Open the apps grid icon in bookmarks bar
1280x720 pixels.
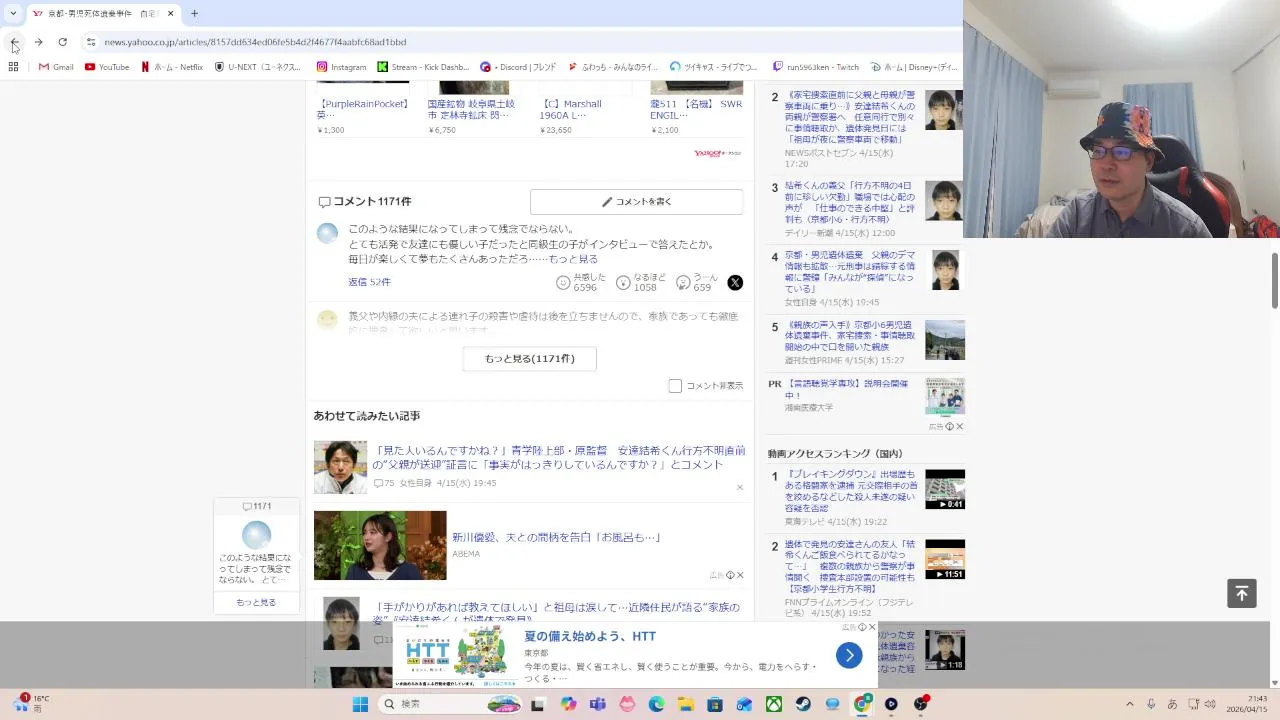13,67
